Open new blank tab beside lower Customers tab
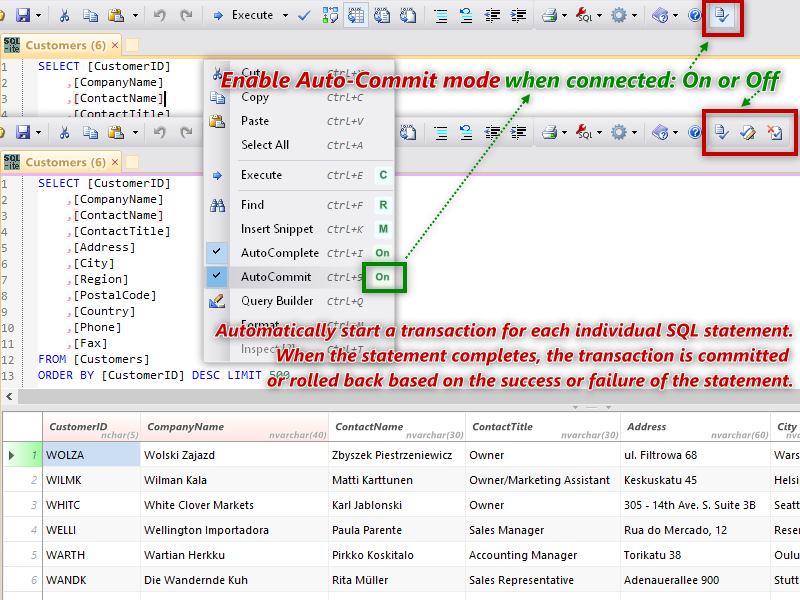 click(x=132, y=162)
